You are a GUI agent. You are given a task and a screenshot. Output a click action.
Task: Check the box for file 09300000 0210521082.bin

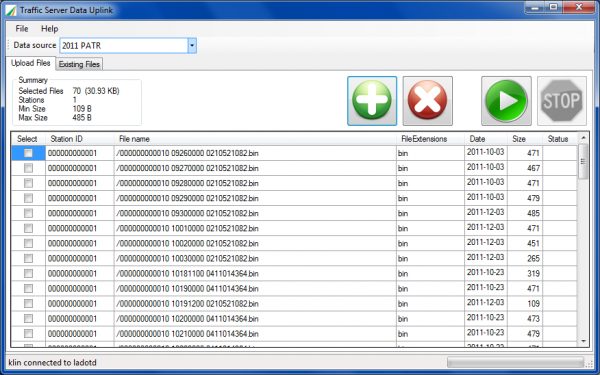click(x=28, y=213)
